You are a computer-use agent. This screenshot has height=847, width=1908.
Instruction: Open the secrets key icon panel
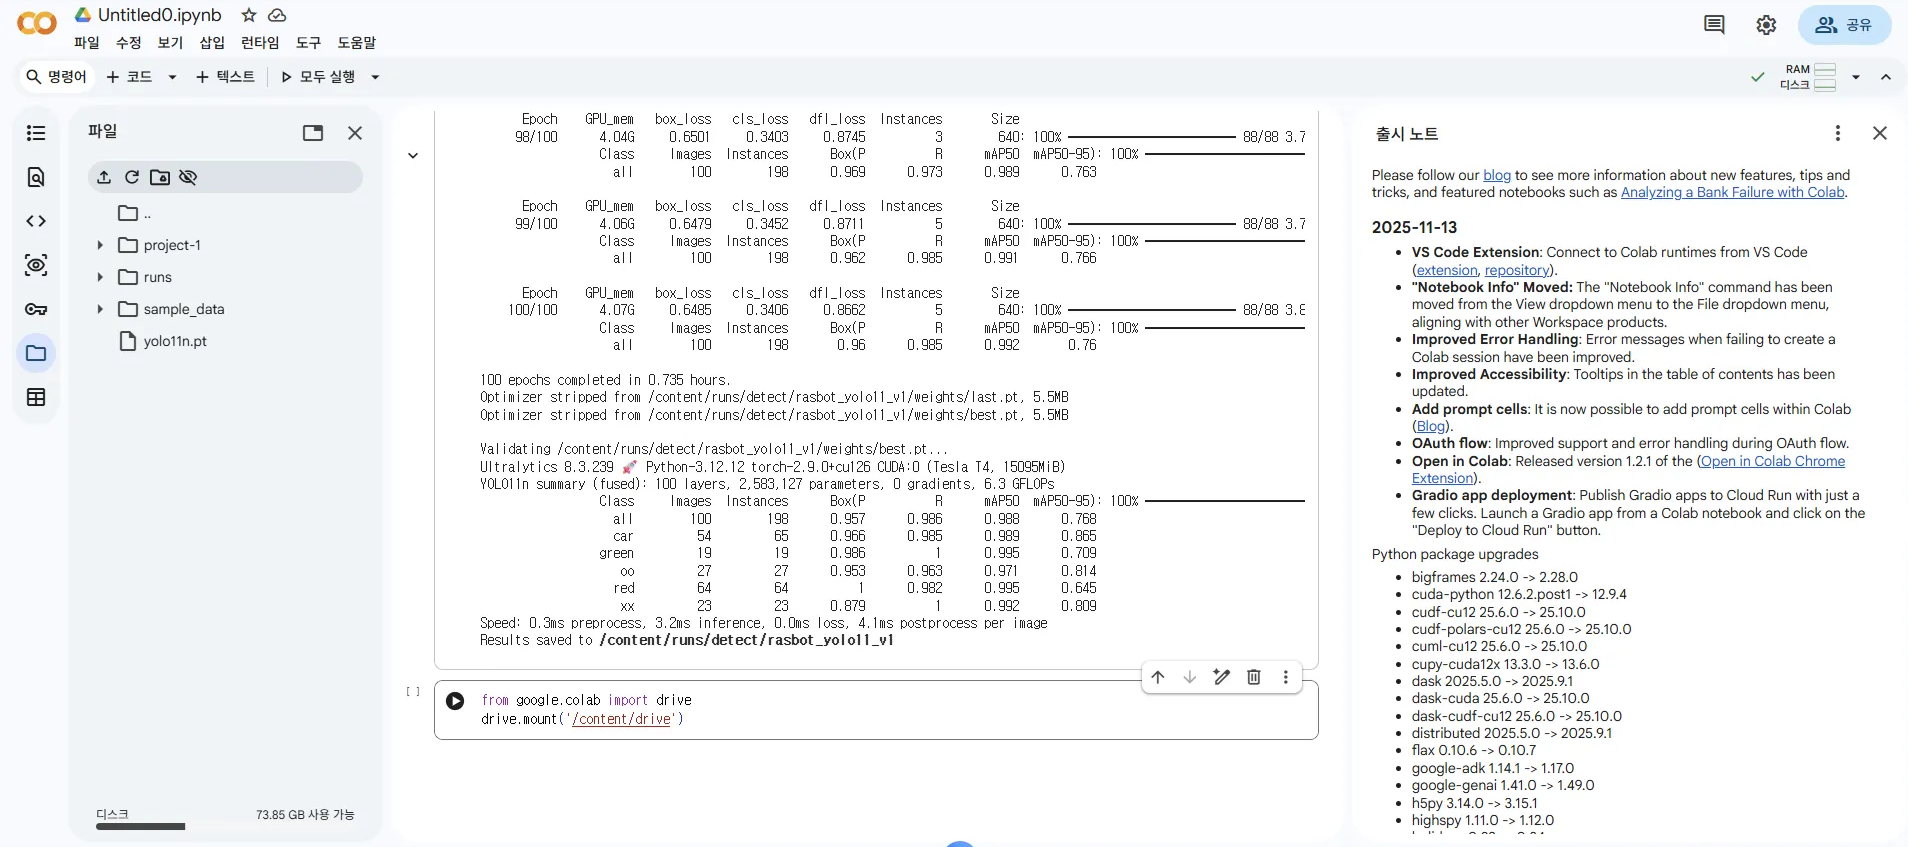point(36,309)
